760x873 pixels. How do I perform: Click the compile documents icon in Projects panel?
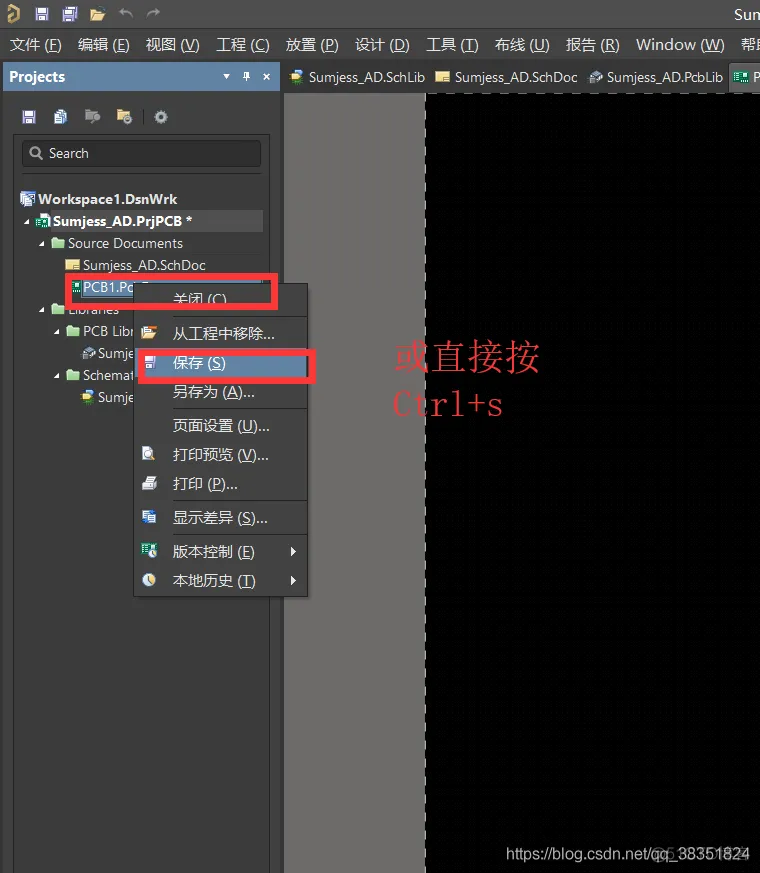coord(60,117)
